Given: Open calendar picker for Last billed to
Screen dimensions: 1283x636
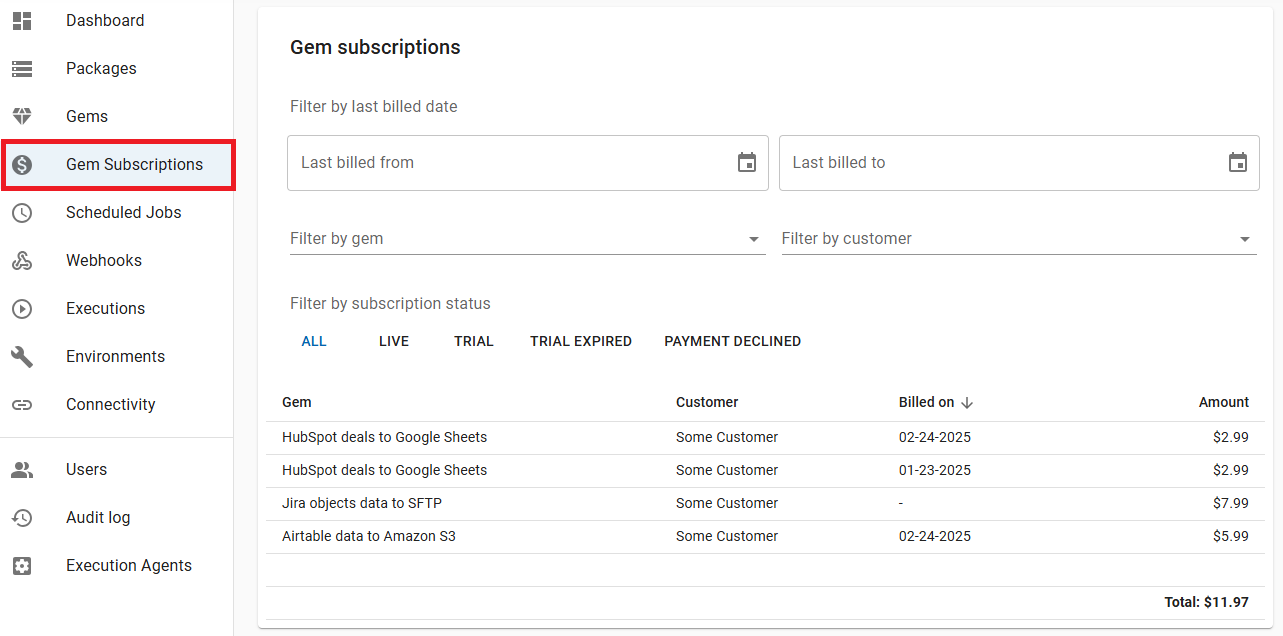Looking at the screenshot, I should click(1238, 163).
